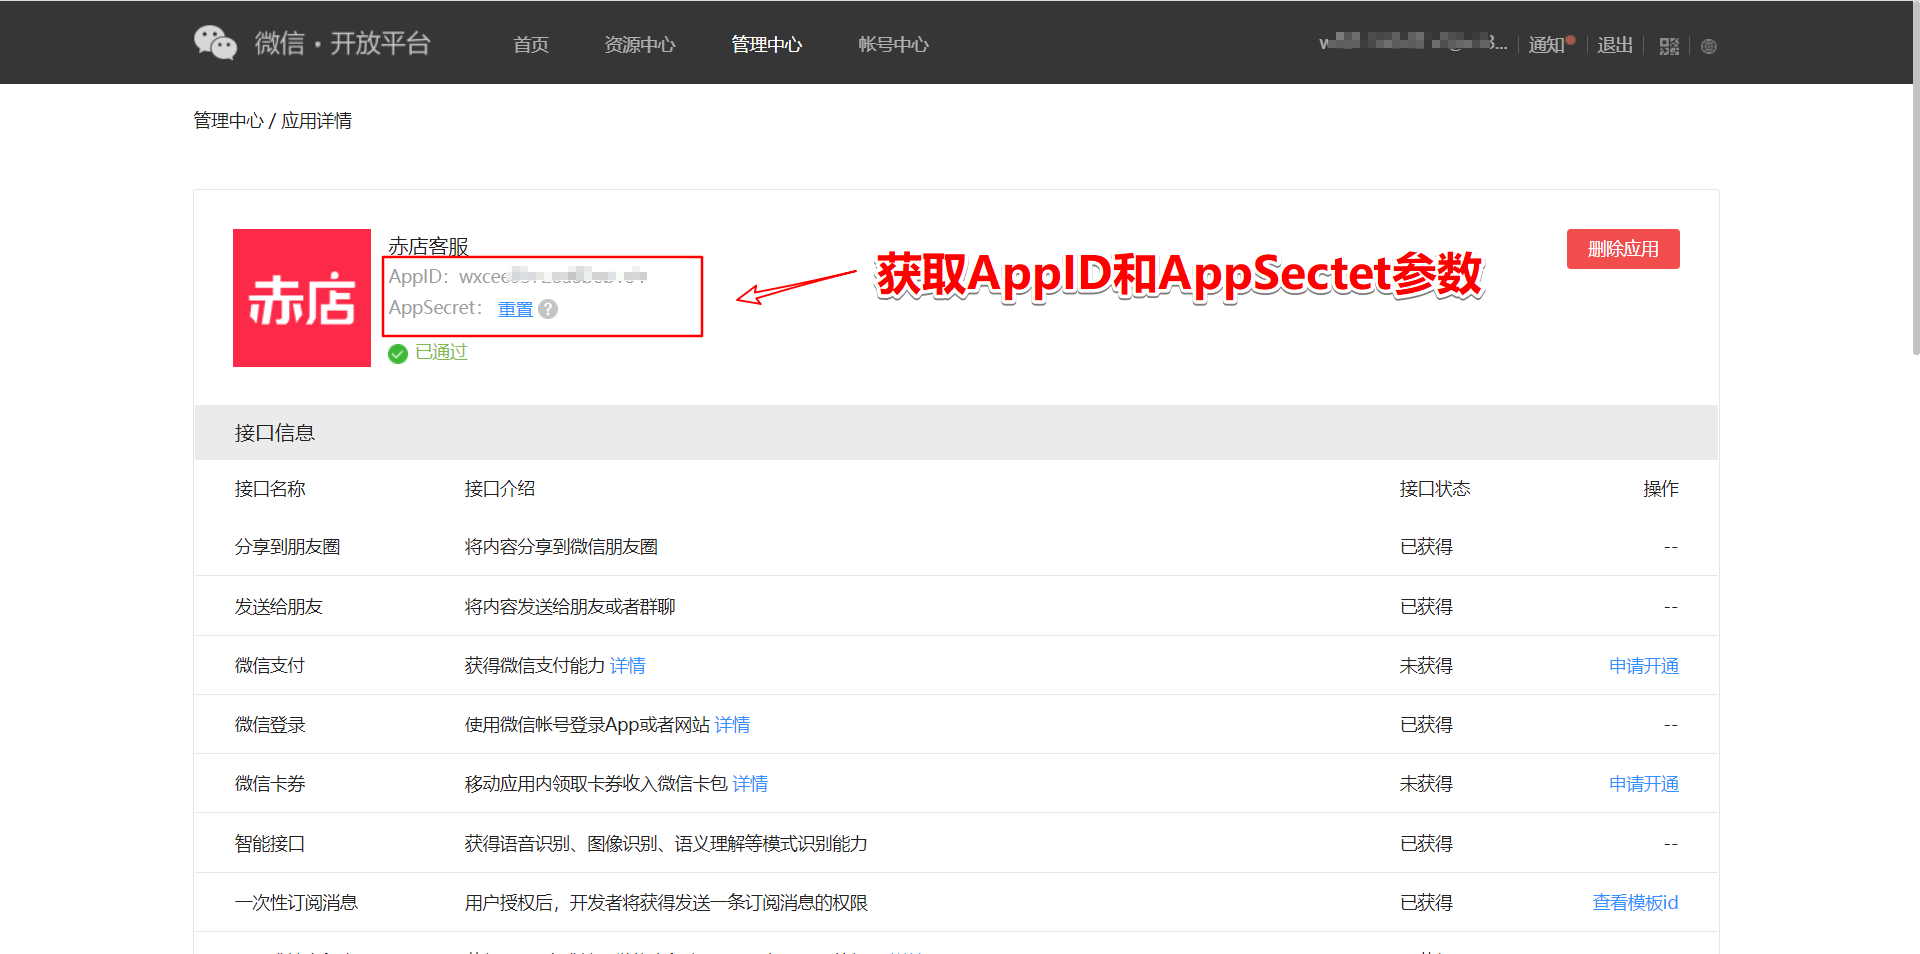This screenshot has width=1920, height=954.
Task: Click the 接口状态 column header
Action: [x=1435, y=489]
